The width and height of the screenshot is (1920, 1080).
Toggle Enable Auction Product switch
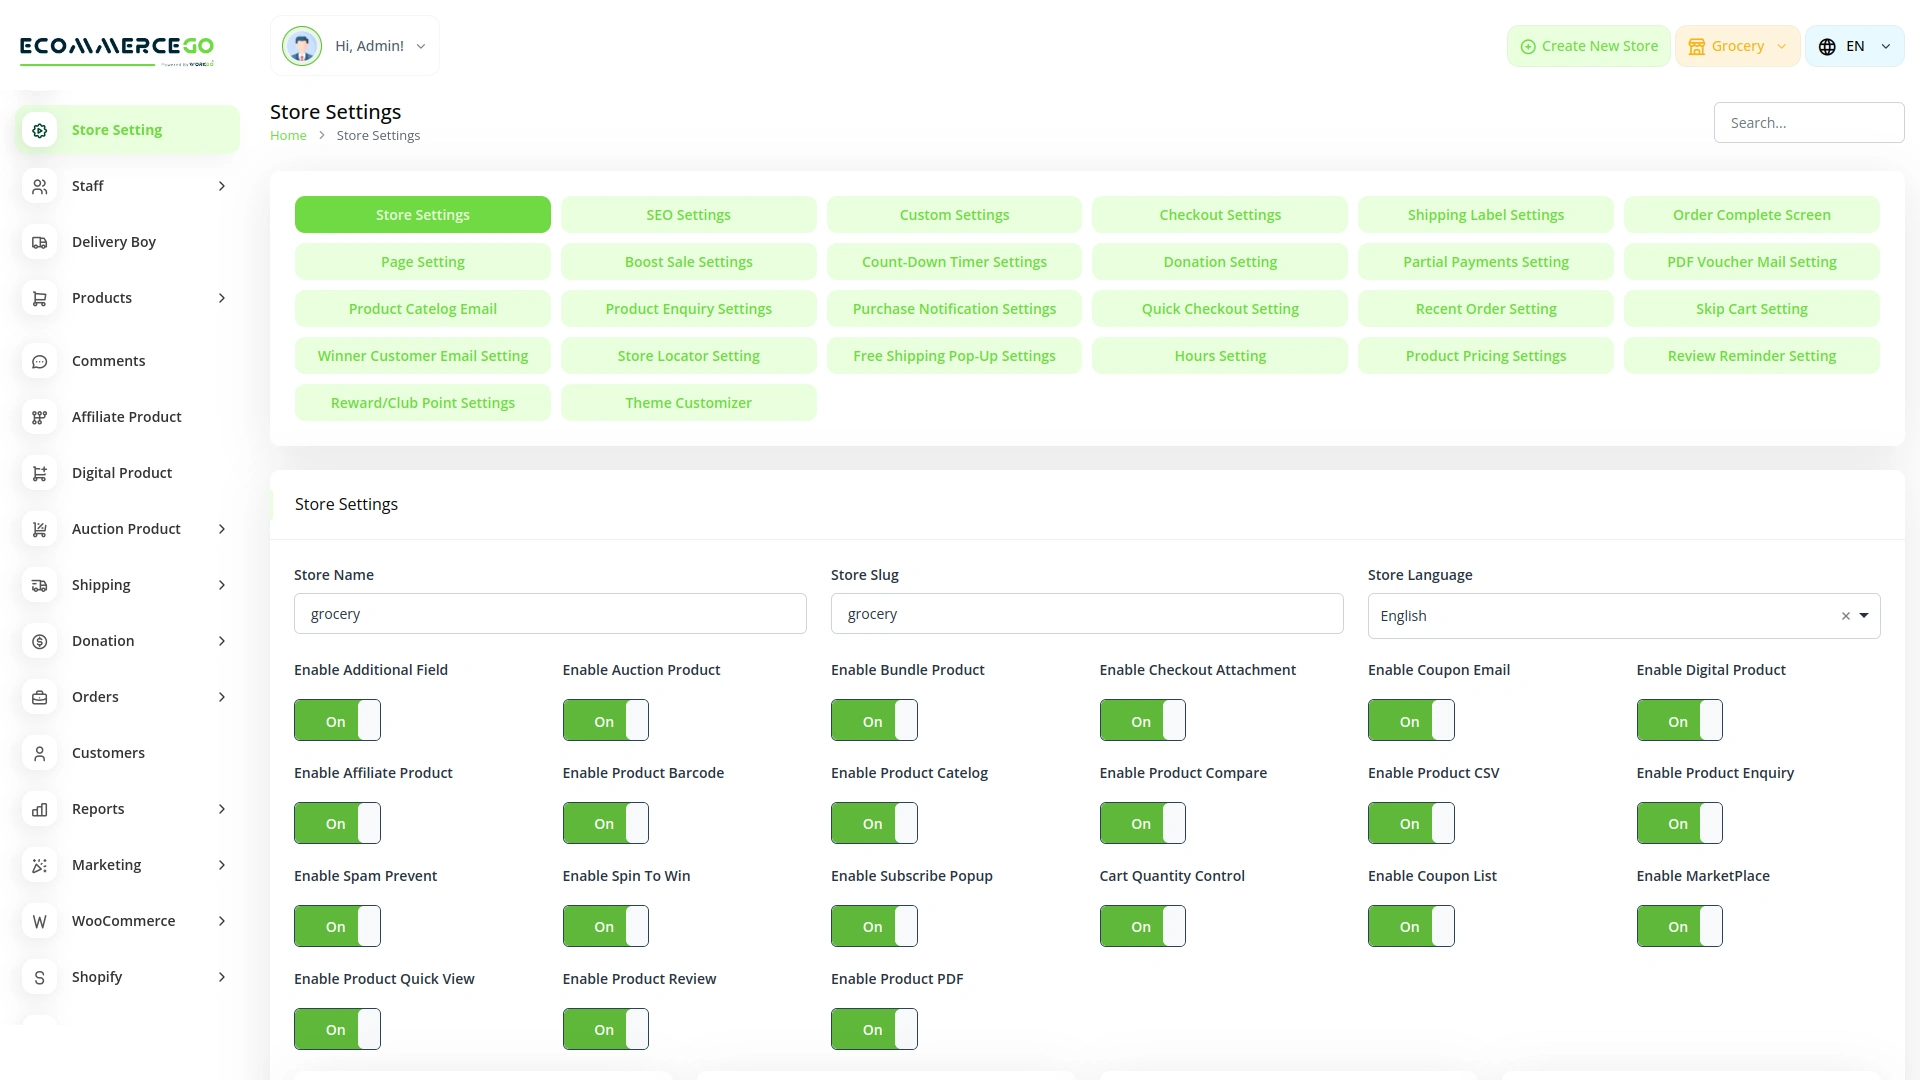click(x=605, y=720)
